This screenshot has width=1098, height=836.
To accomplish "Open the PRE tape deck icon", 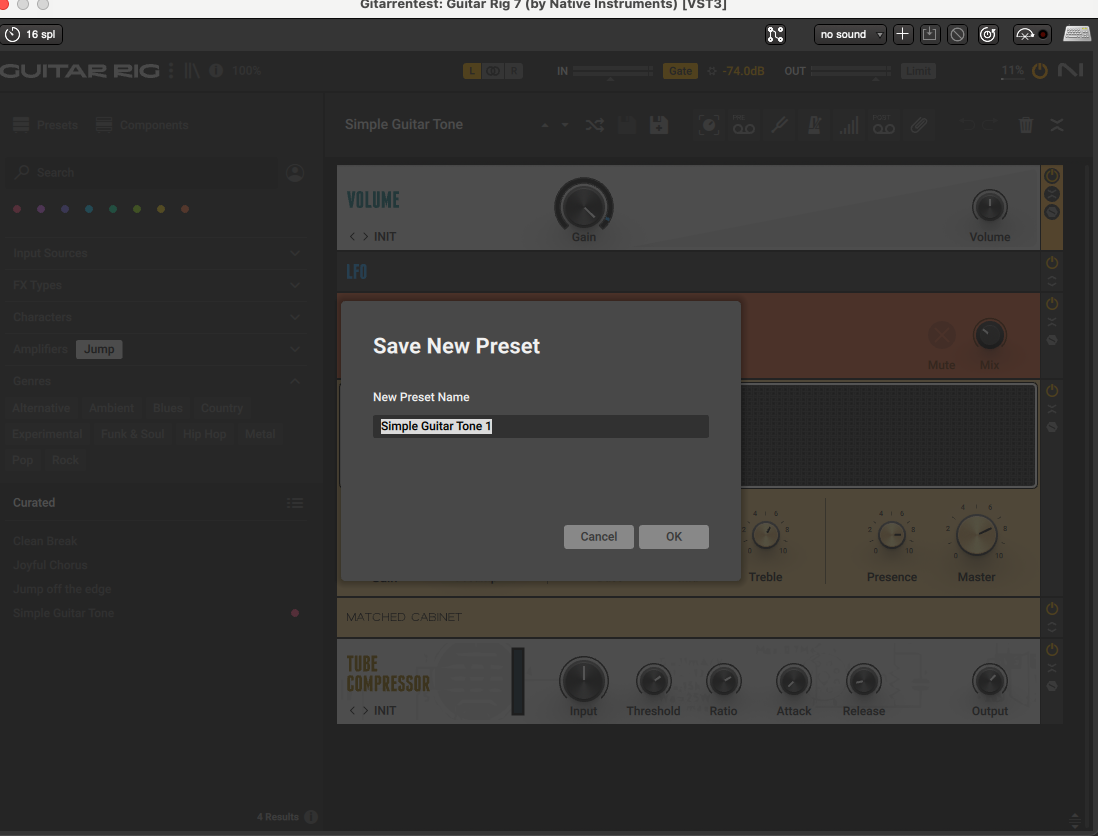I will pyautogui.click(x=744, y=125).
